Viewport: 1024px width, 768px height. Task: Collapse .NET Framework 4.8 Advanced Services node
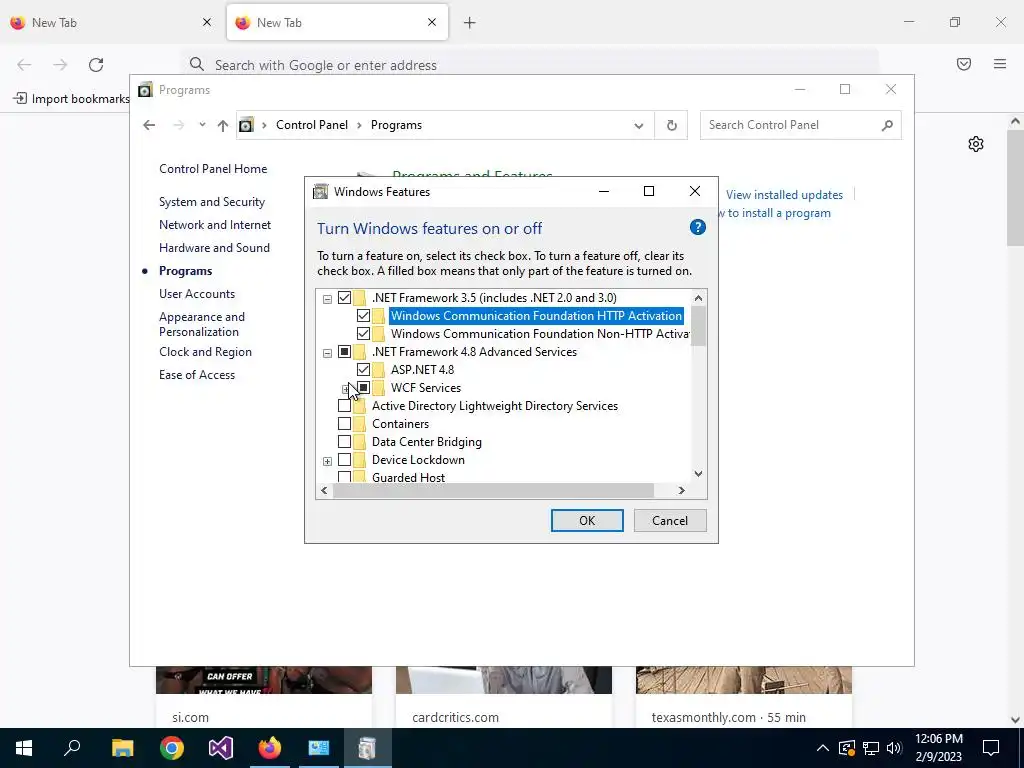pyautogui.click(x=327, y=353)
